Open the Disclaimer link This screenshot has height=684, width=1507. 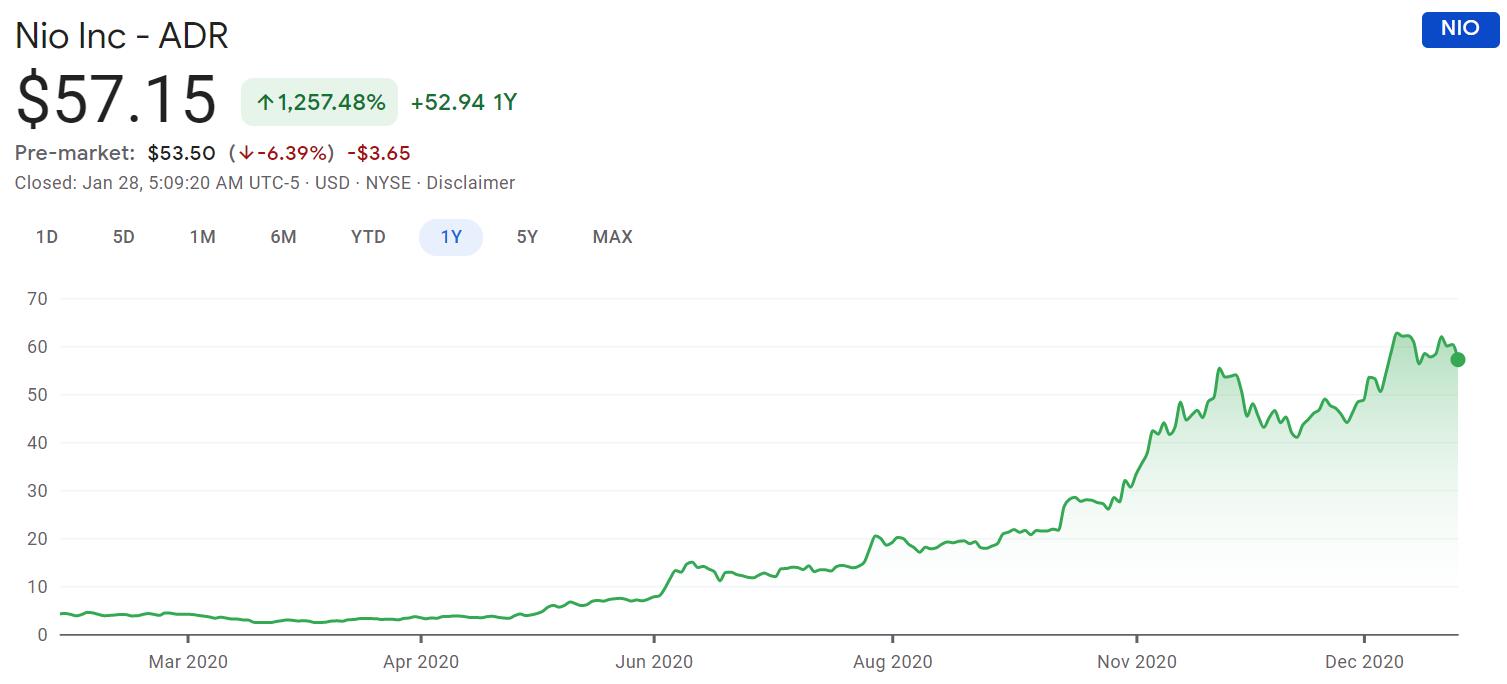pyautogui.click(x=471, y=183)
